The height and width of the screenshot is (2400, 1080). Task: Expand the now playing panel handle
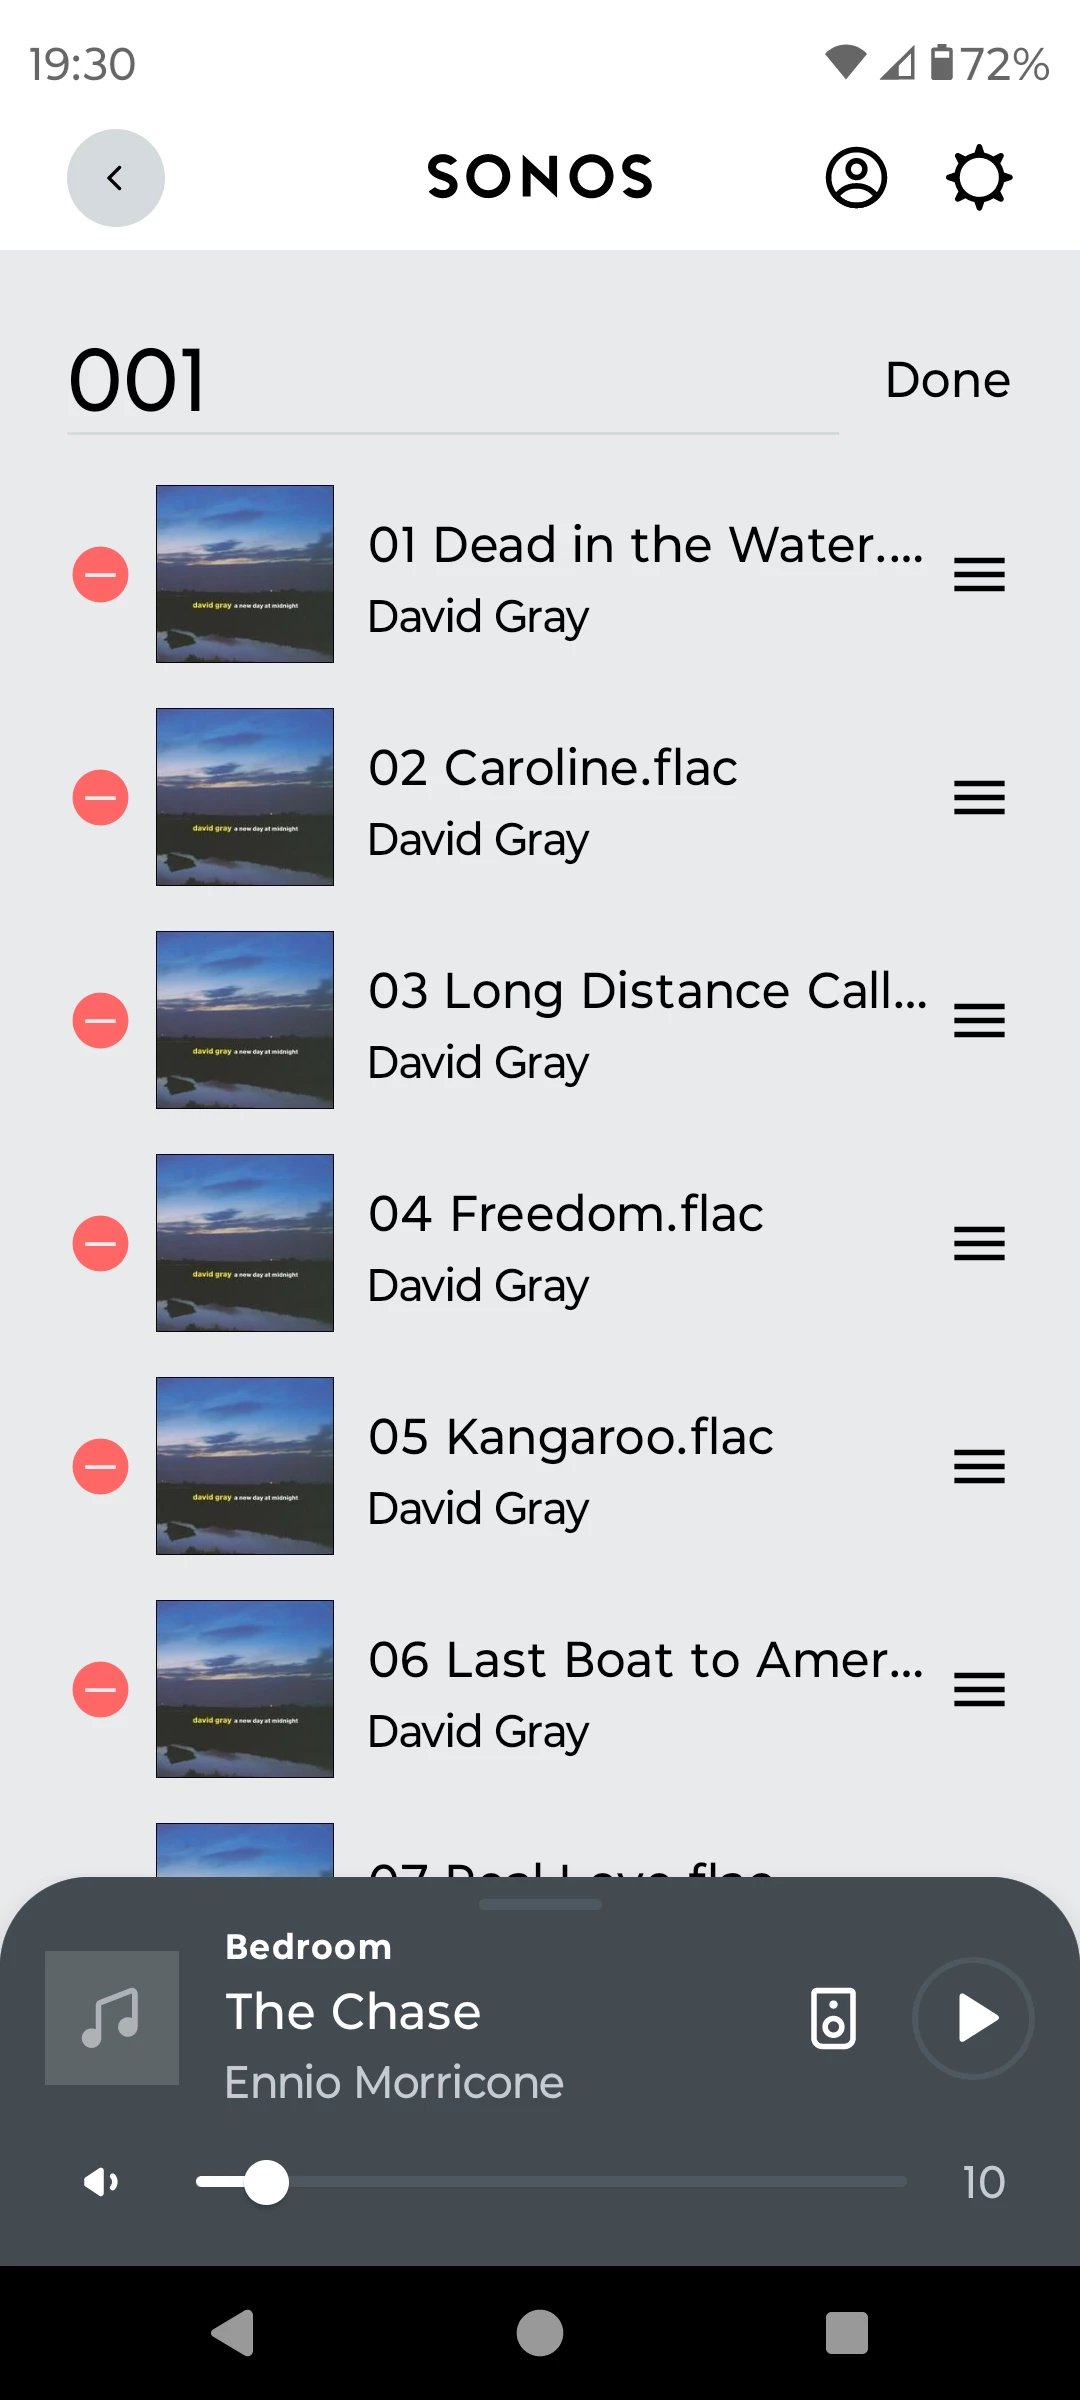tap(540, 1904)
